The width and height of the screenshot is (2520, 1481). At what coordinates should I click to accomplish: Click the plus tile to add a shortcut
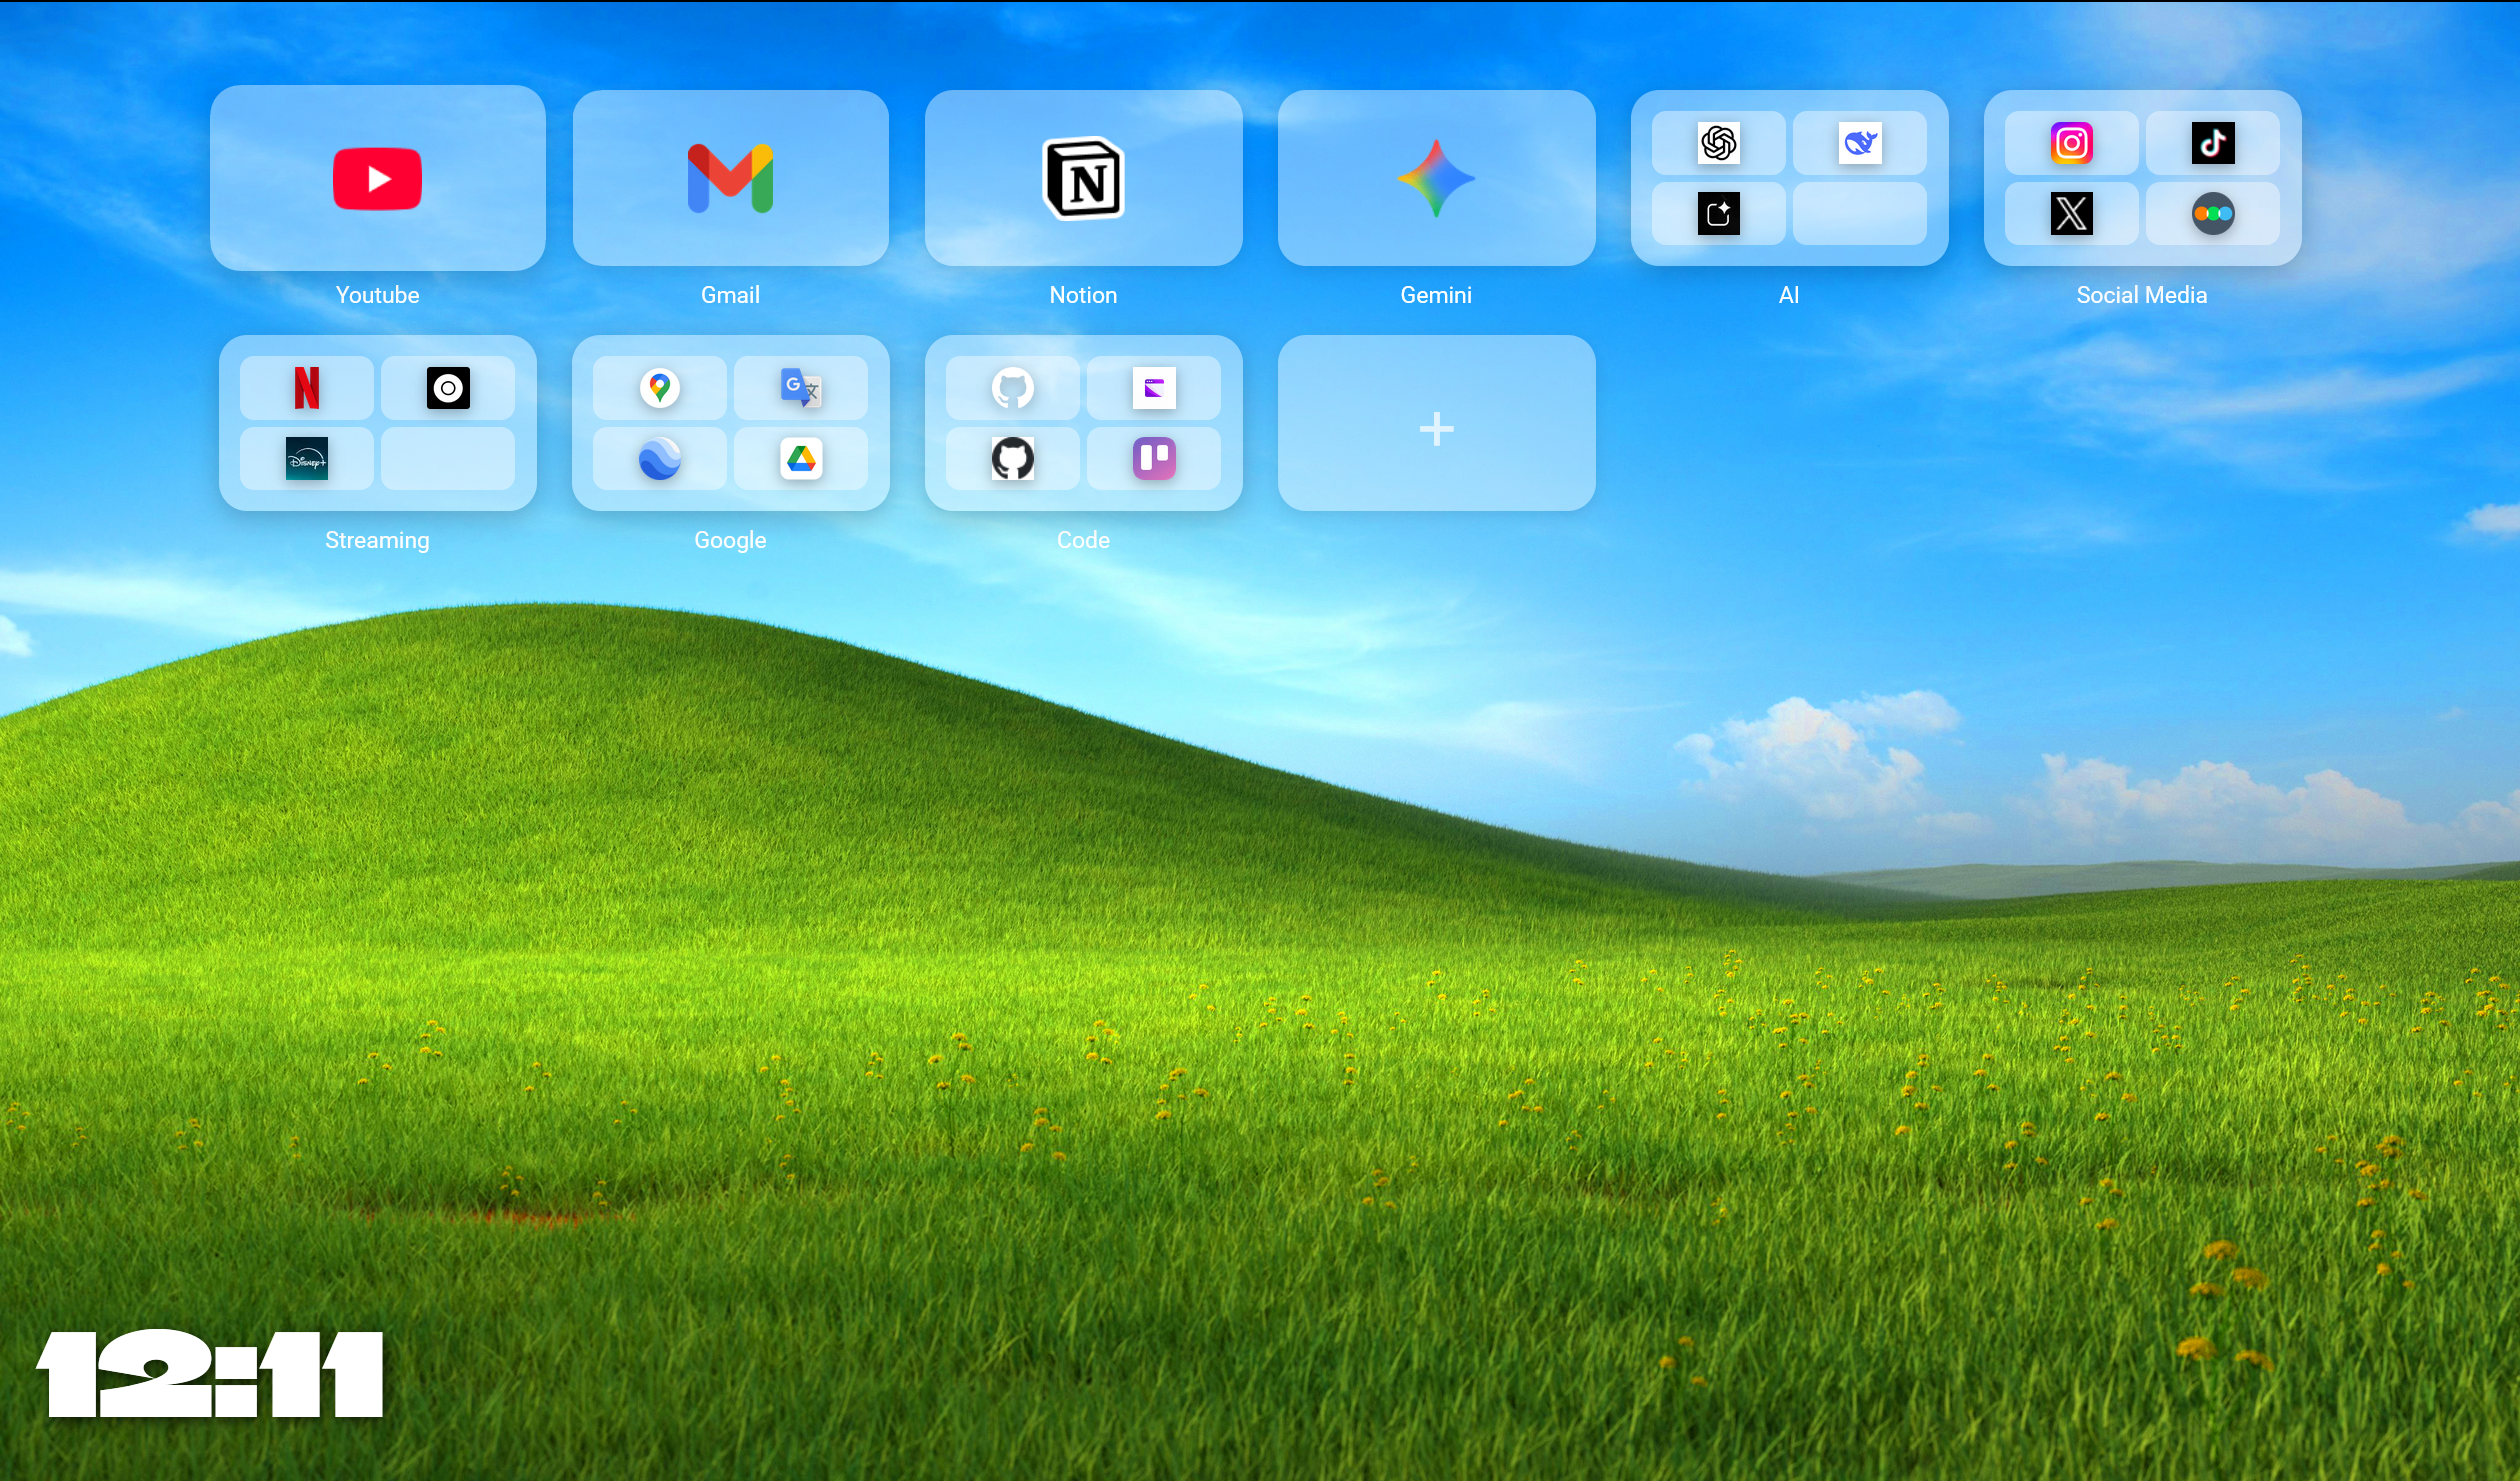(x=1435, y=428)
